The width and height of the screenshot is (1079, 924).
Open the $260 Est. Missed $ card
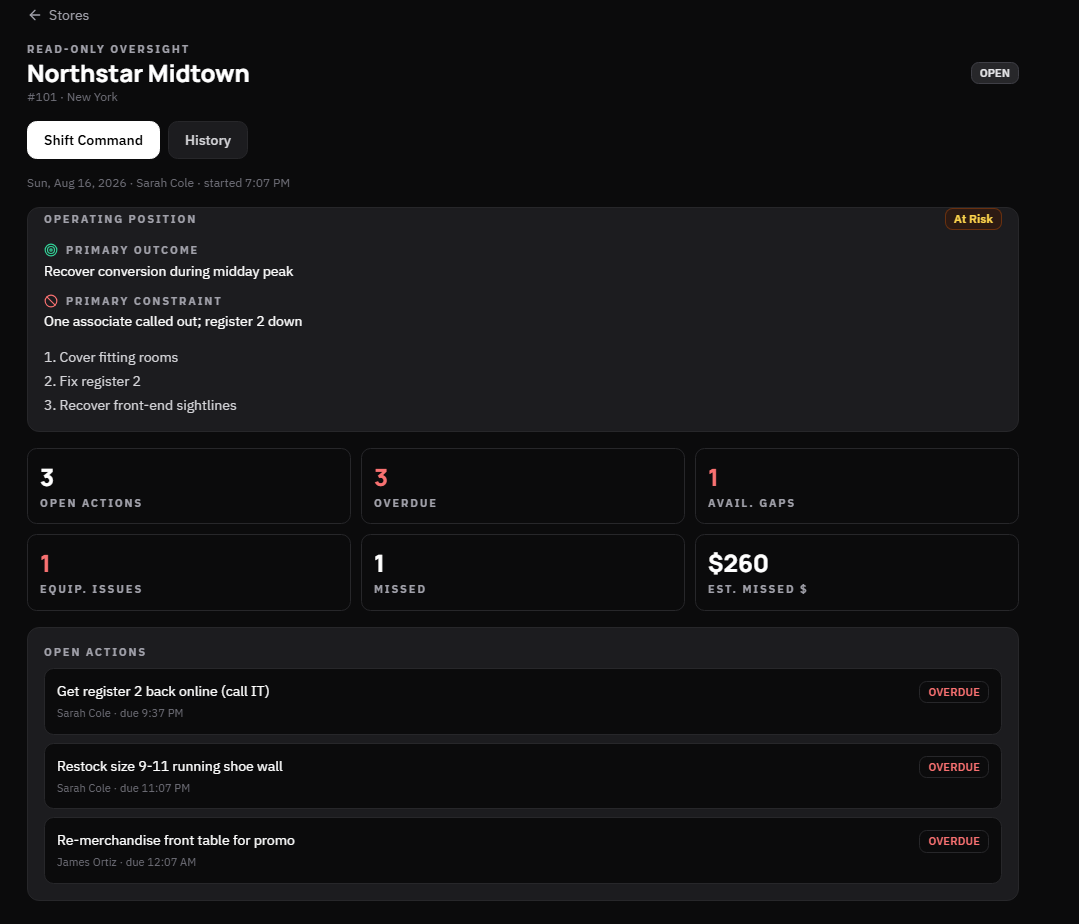click(857, 572)
